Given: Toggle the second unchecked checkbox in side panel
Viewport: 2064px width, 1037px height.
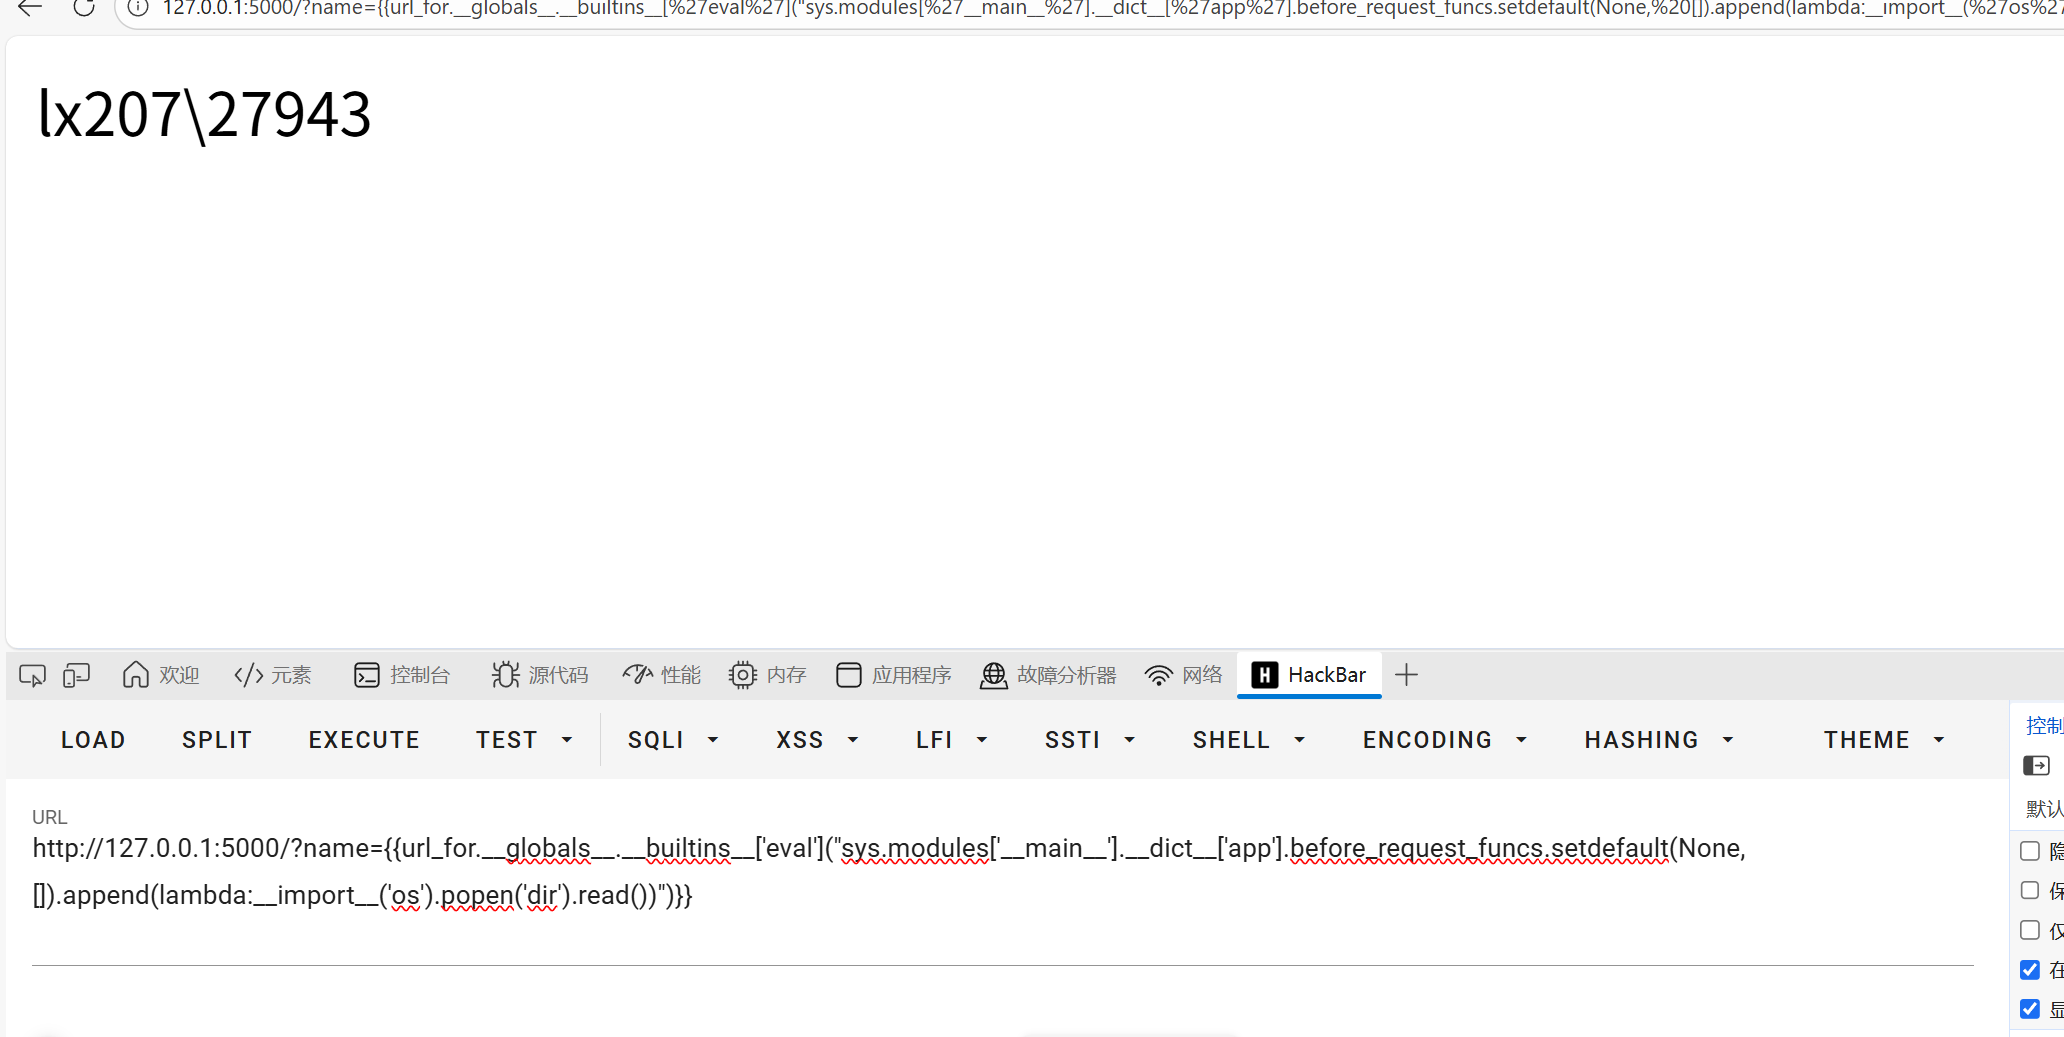Looking at the screenshot, I should 2030,890.
